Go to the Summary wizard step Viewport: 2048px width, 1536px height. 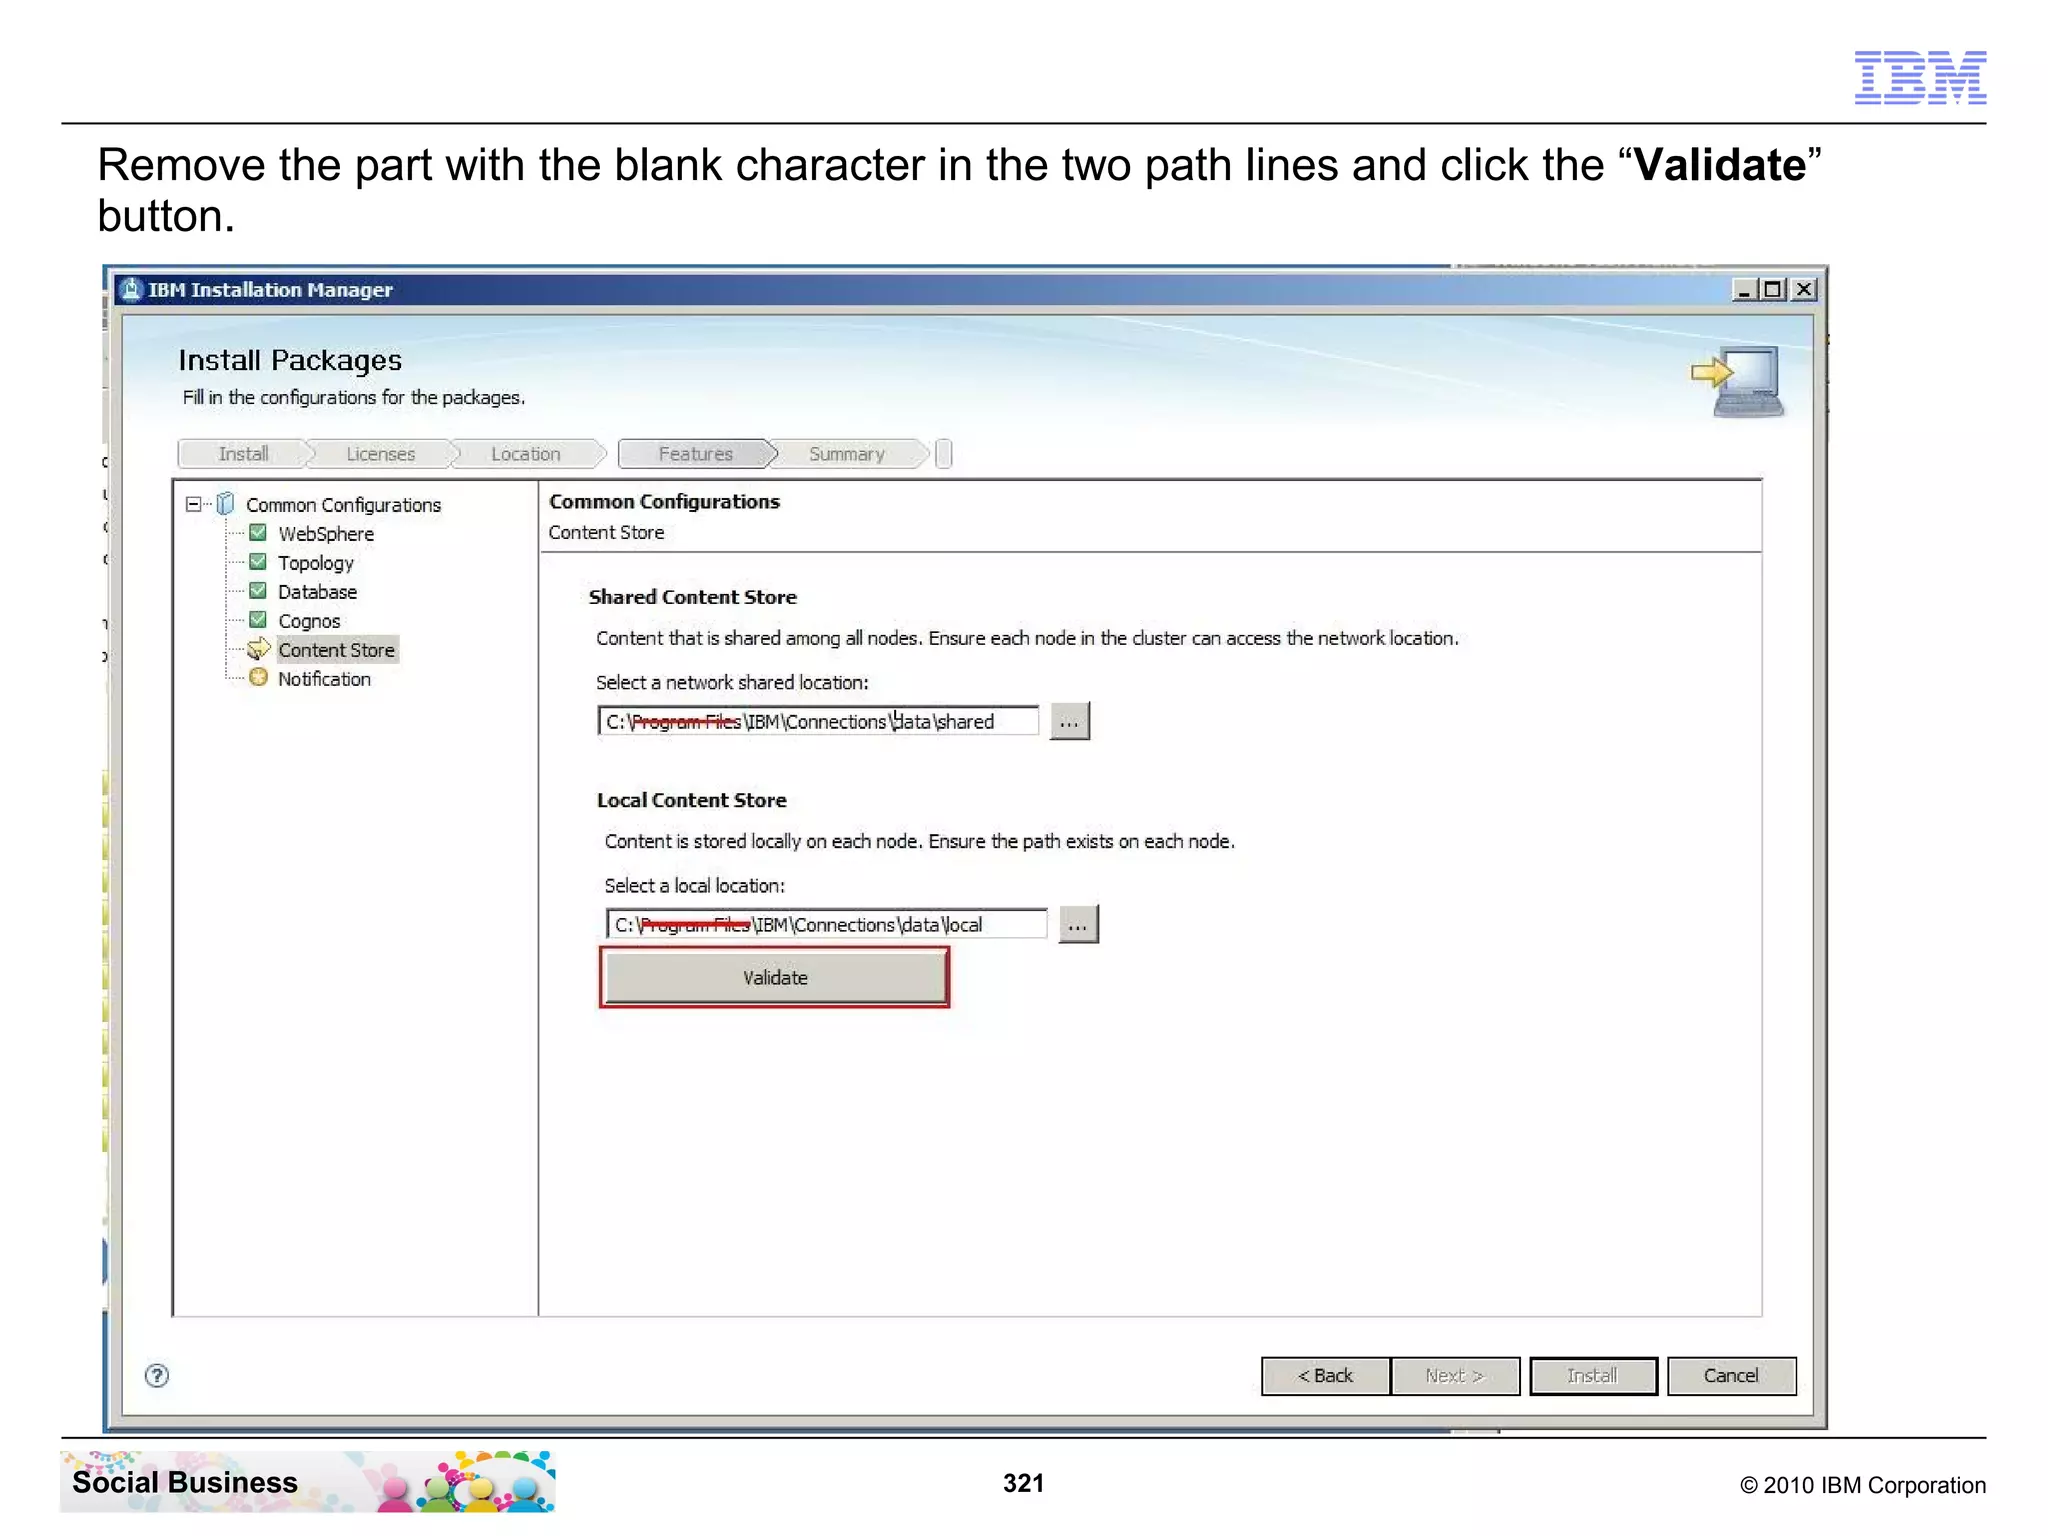click(x=846, y=454)
